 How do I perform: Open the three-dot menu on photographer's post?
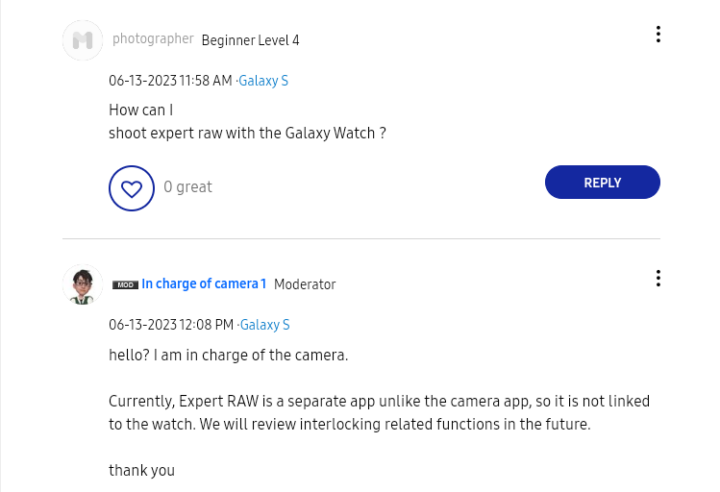pyautogui.click(x=658, y=34)
